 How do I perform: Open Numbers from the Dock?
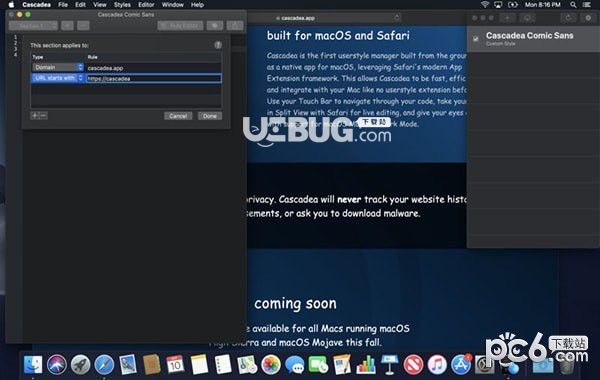click(x=366, y=364)
